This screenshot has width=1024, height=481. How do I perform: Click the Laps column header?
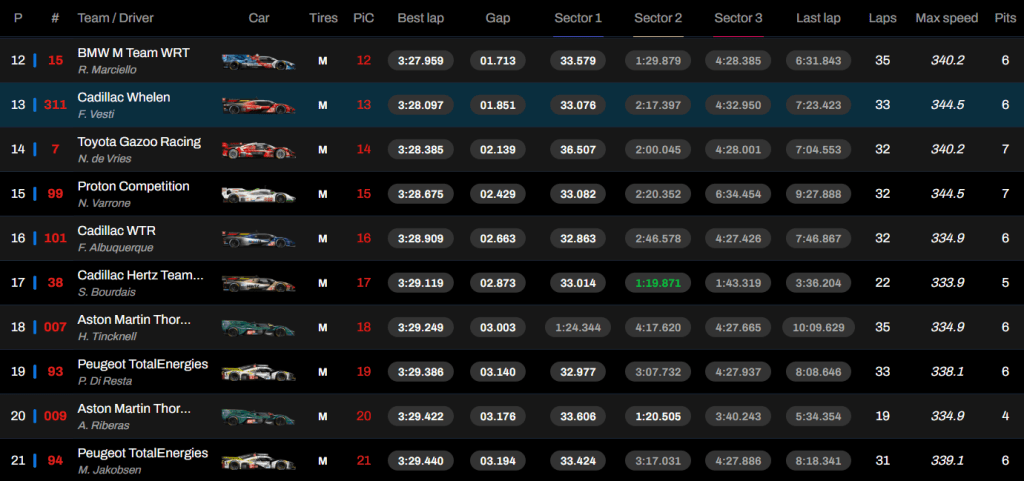pos(882,18)
